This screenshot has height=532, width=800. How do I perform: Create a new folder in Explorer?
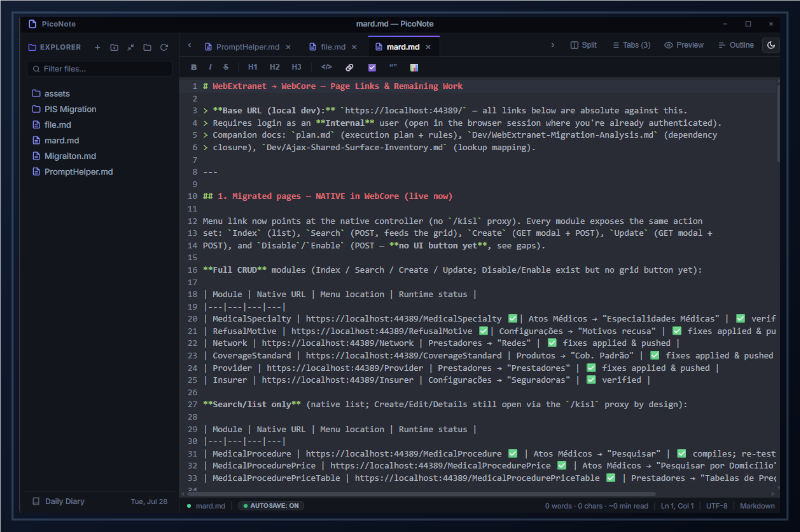[114, 47]
